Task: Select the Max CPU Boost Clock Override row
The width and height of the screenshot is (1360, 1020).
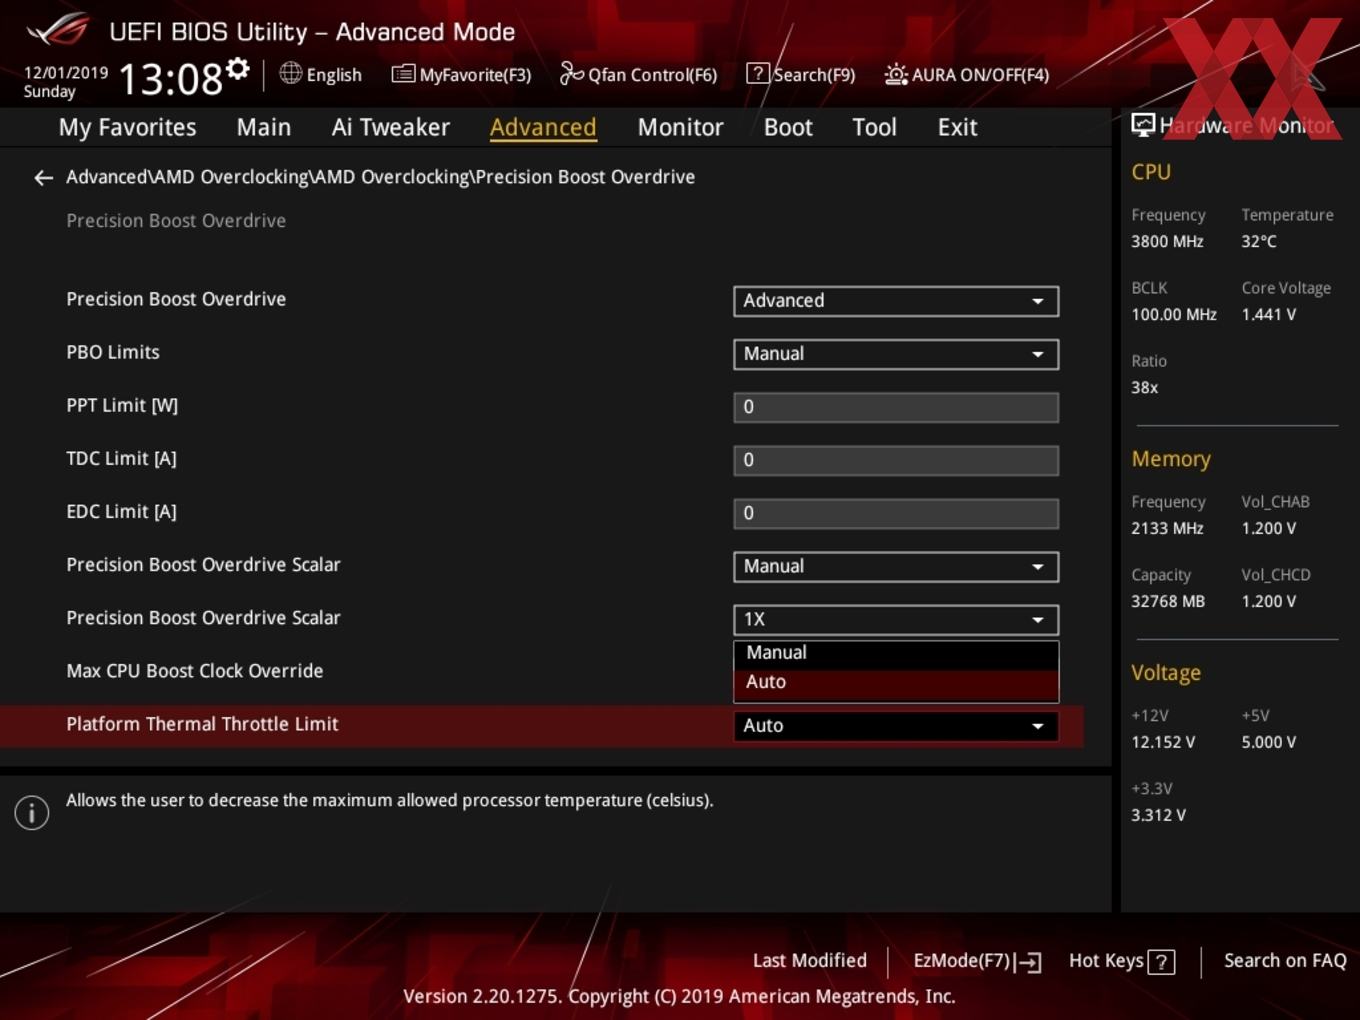Action: [x=194, y=671]
